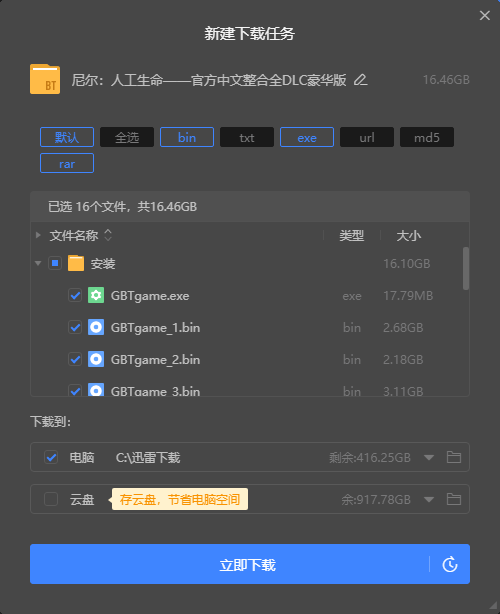Click the task title 尼尔：人工生命
Viewport: 500px width, 614px height.
click(x=209, y=80)
